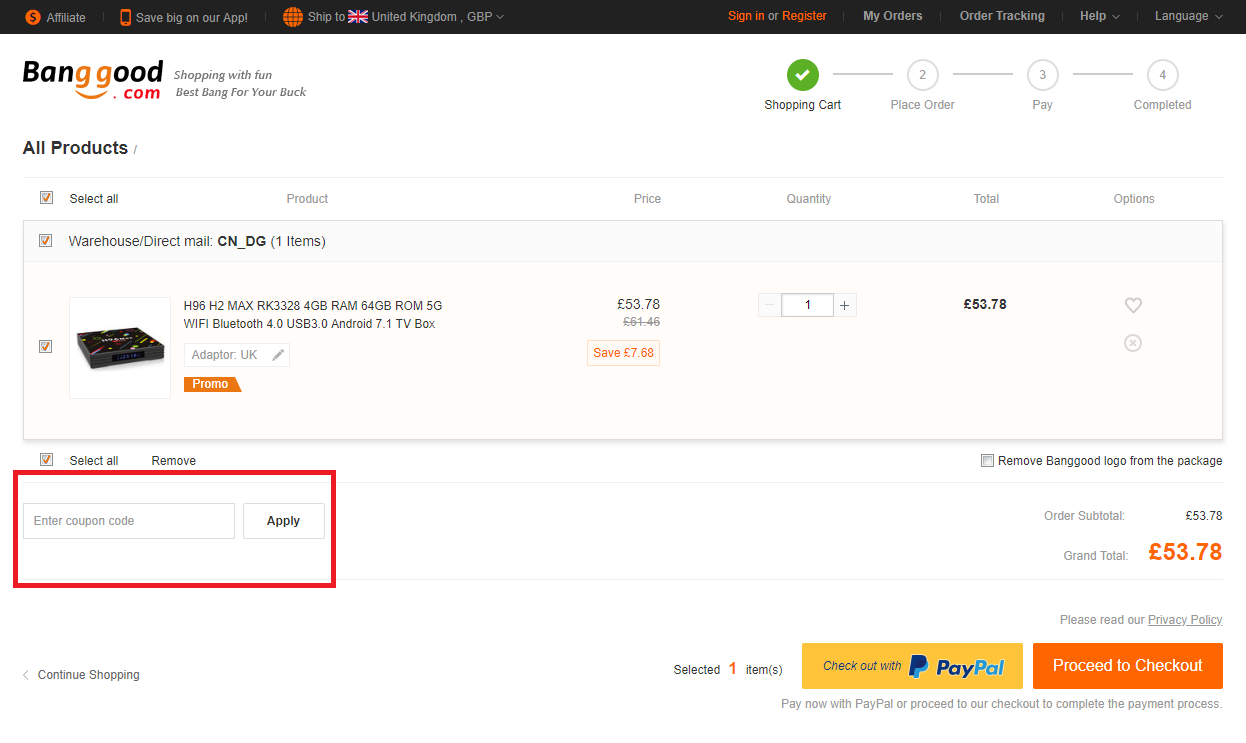Viewport: 1246px width, 743px height.
Task: Edit adaptor option with pencil icon
Action: click(x=278, y=355)
